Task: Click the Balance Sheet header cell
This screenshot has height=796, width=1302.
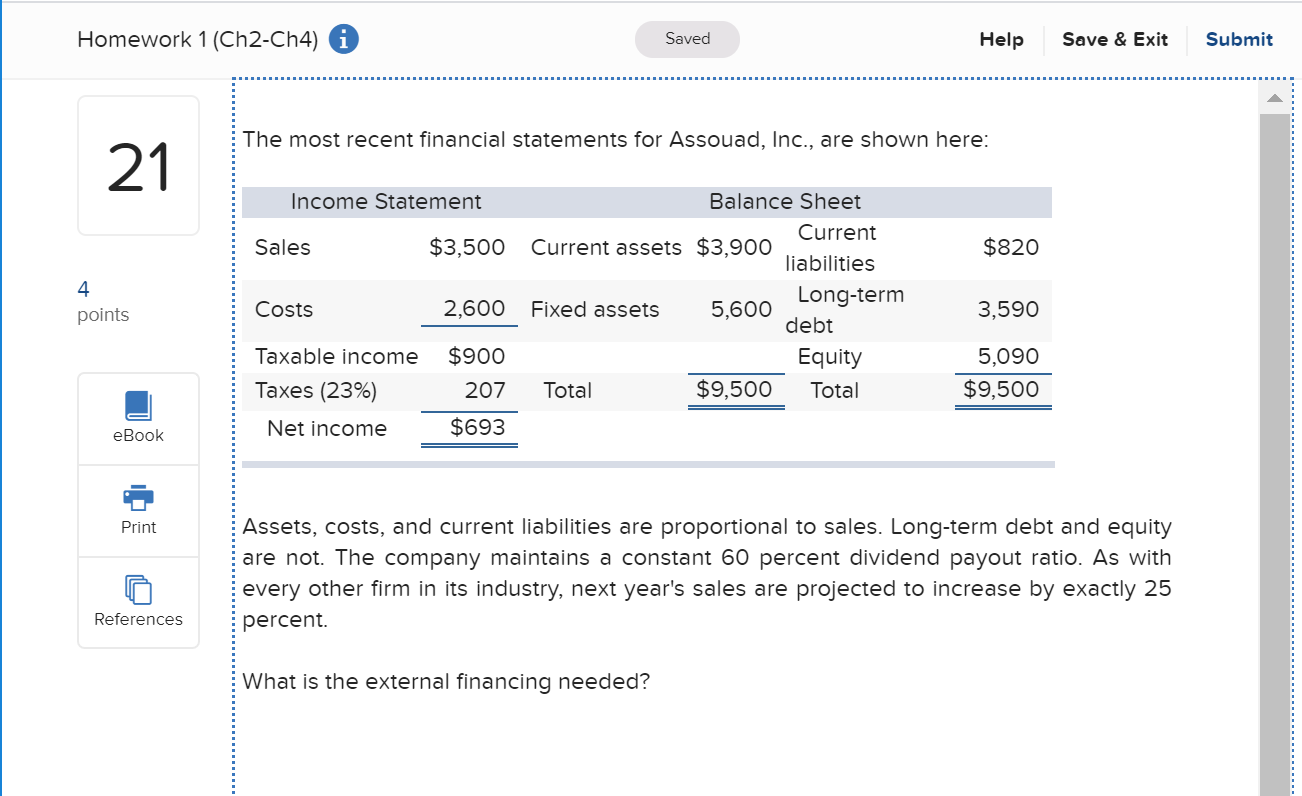Action: 785,201
